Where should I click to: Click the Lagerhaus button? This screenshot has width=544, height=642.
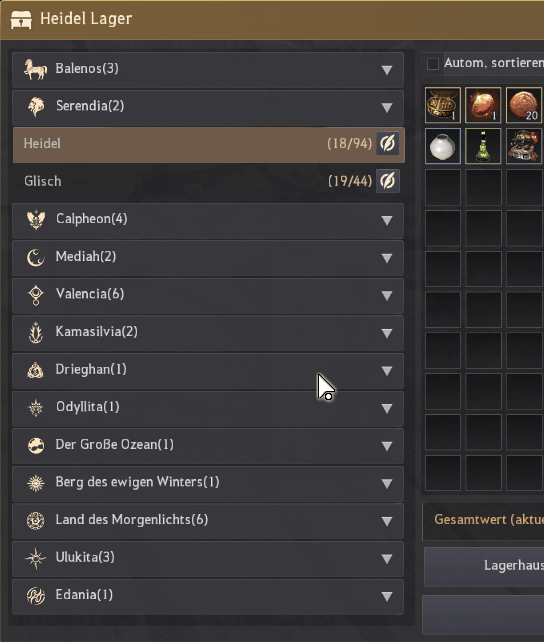tap(484, 566)
